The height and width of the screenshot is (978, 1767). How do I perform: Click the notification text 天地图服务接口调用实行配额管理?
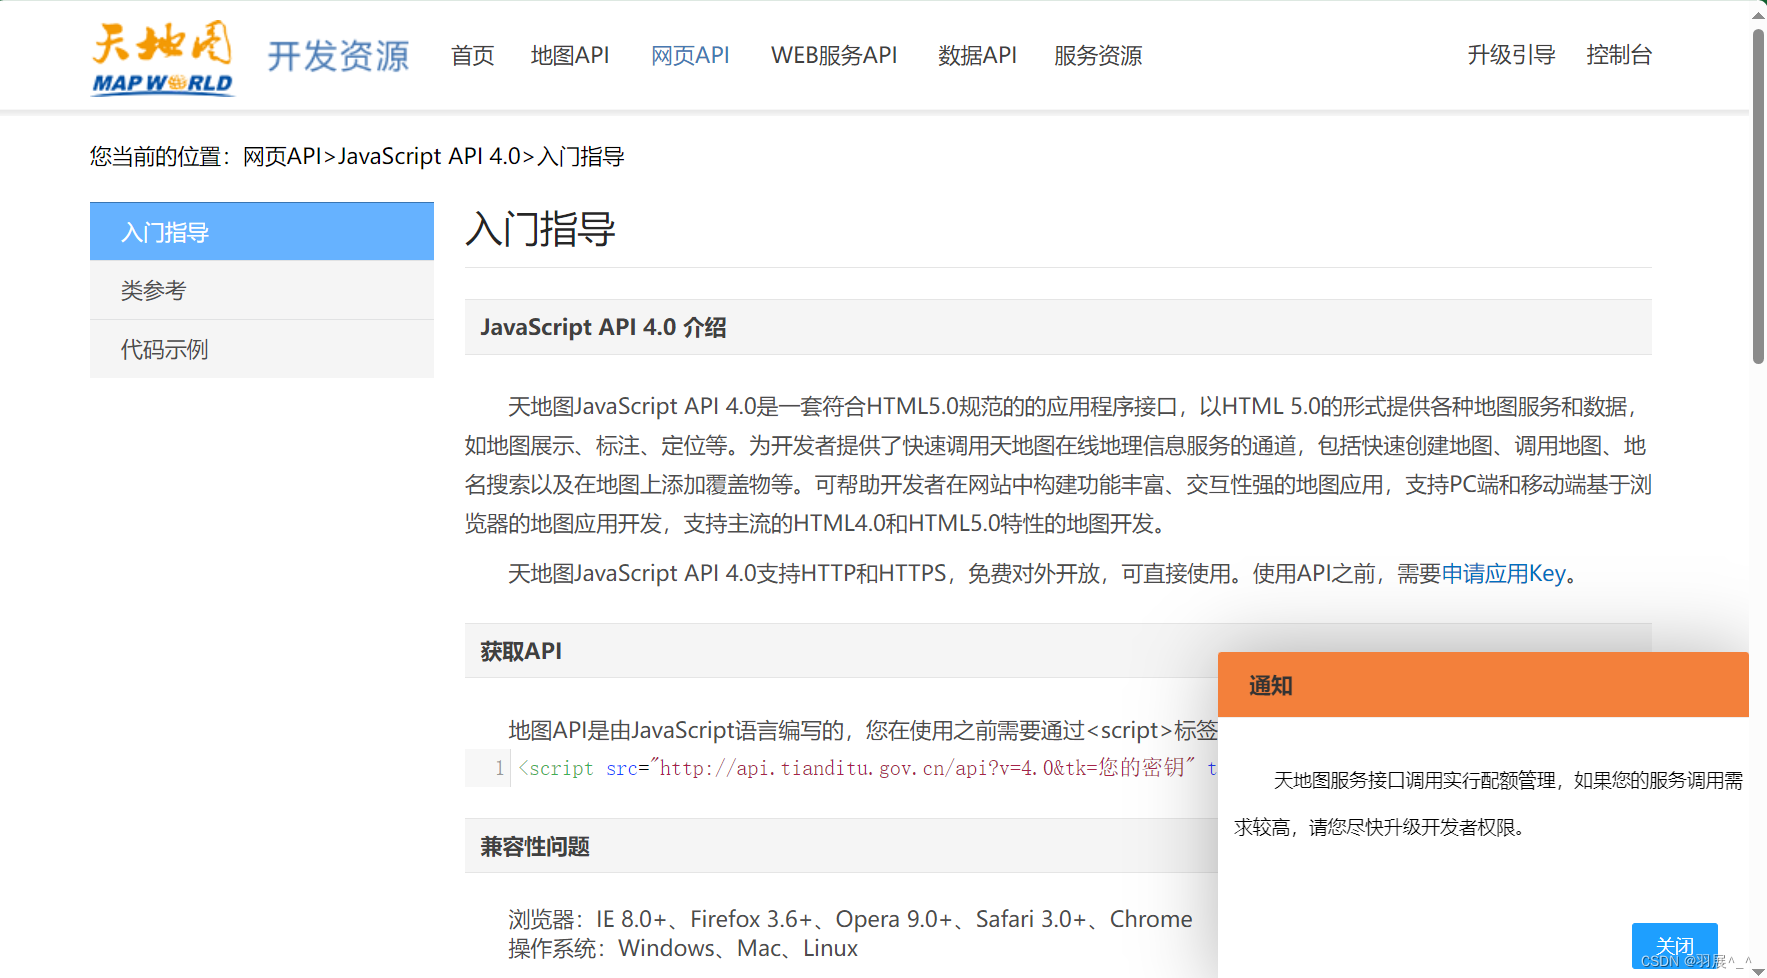point(1415,780)
